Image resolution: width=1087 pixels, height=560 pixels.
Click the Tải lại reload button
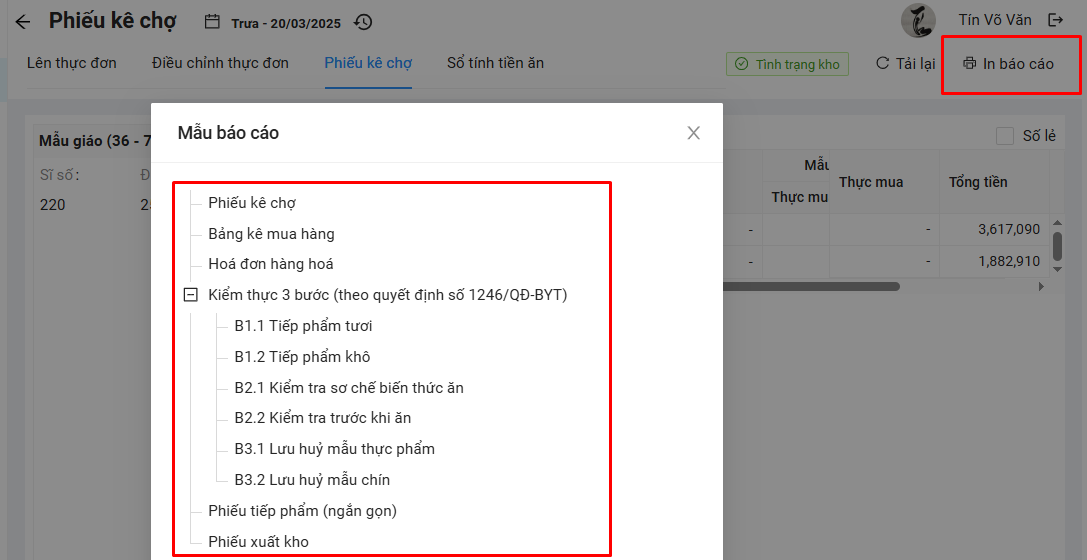tap(905, 64)
